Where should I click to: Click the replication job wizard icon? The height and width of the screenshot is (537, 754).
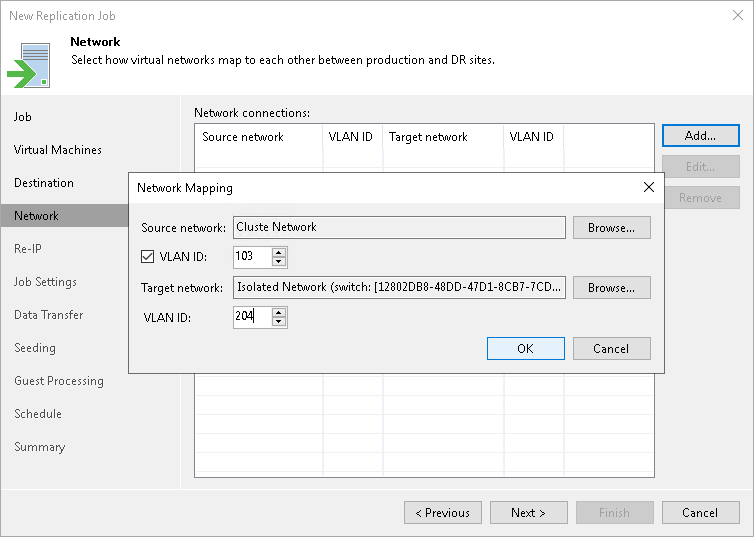[x=28, y=65]
